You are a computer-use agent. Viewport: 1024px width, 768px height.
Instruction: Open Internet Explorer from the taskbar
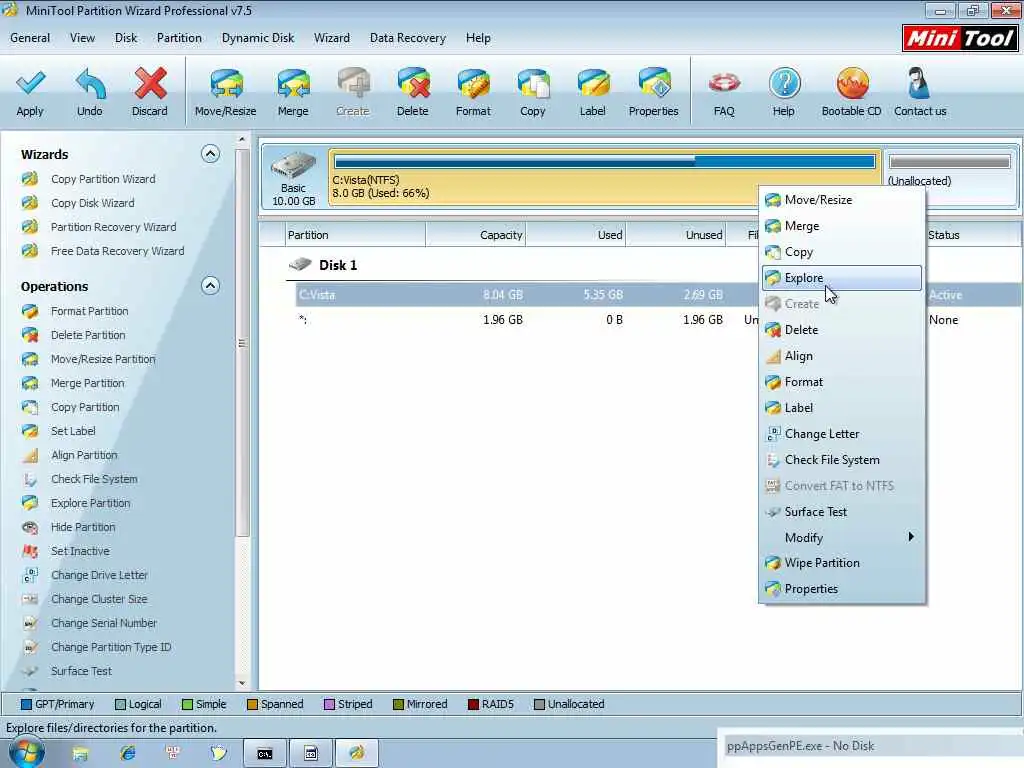pyautogui.click(x=127, y=754)
